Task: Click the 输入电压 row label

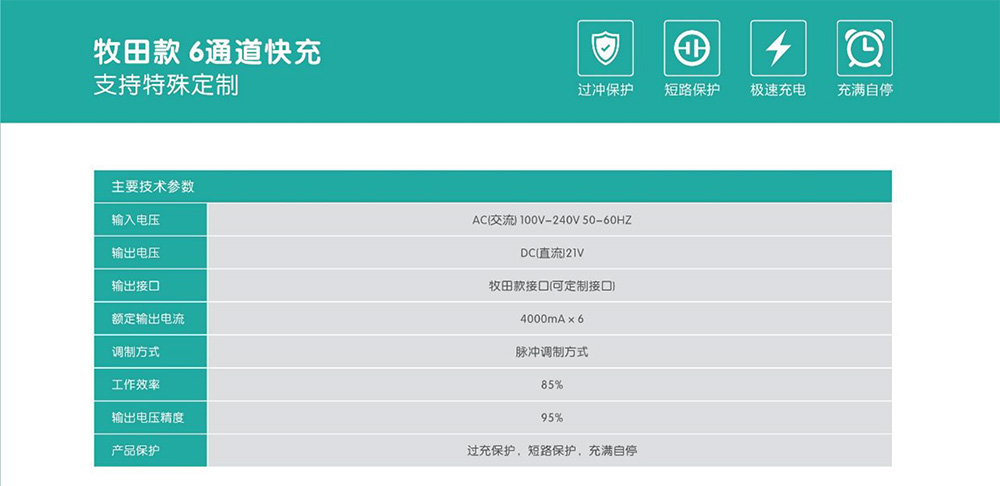Action: click(x=135, y=220)
